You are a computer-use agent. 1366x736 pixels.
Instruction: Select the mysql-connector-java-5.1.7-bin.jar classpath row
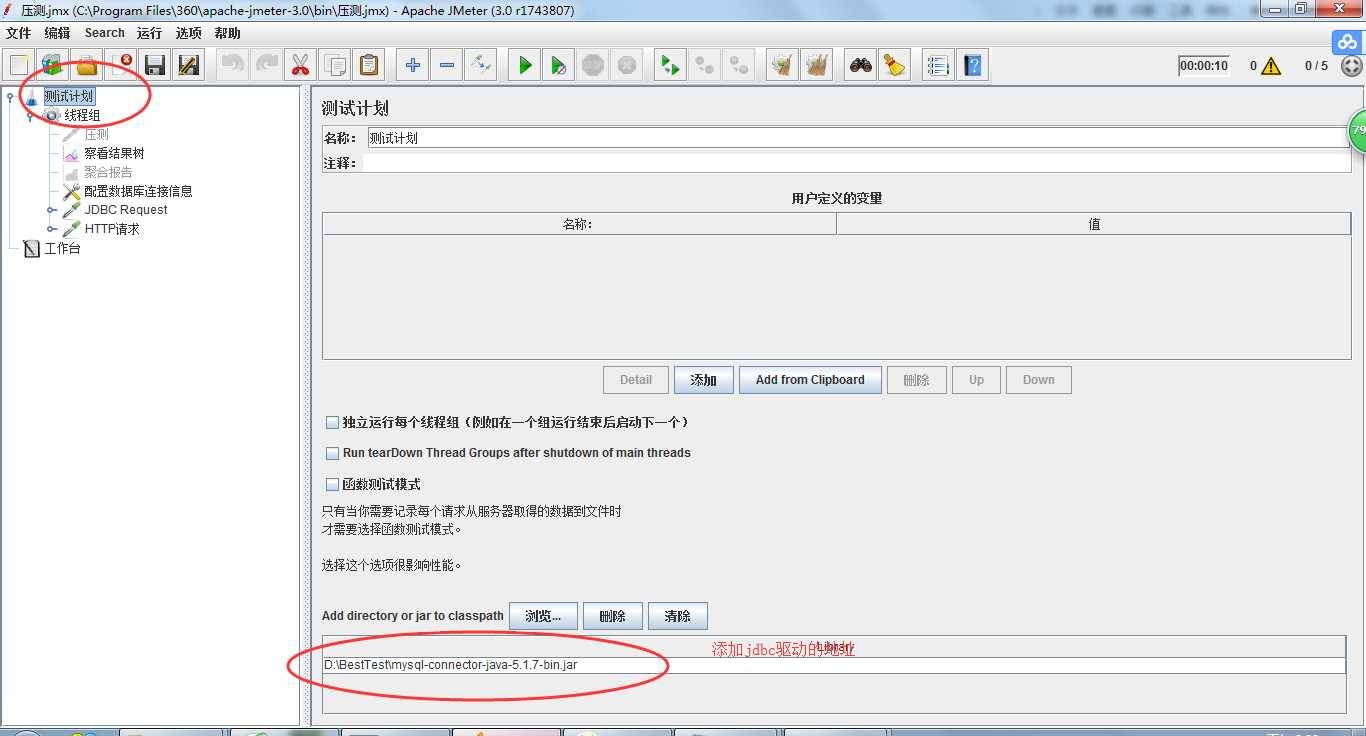pos(833,665)
